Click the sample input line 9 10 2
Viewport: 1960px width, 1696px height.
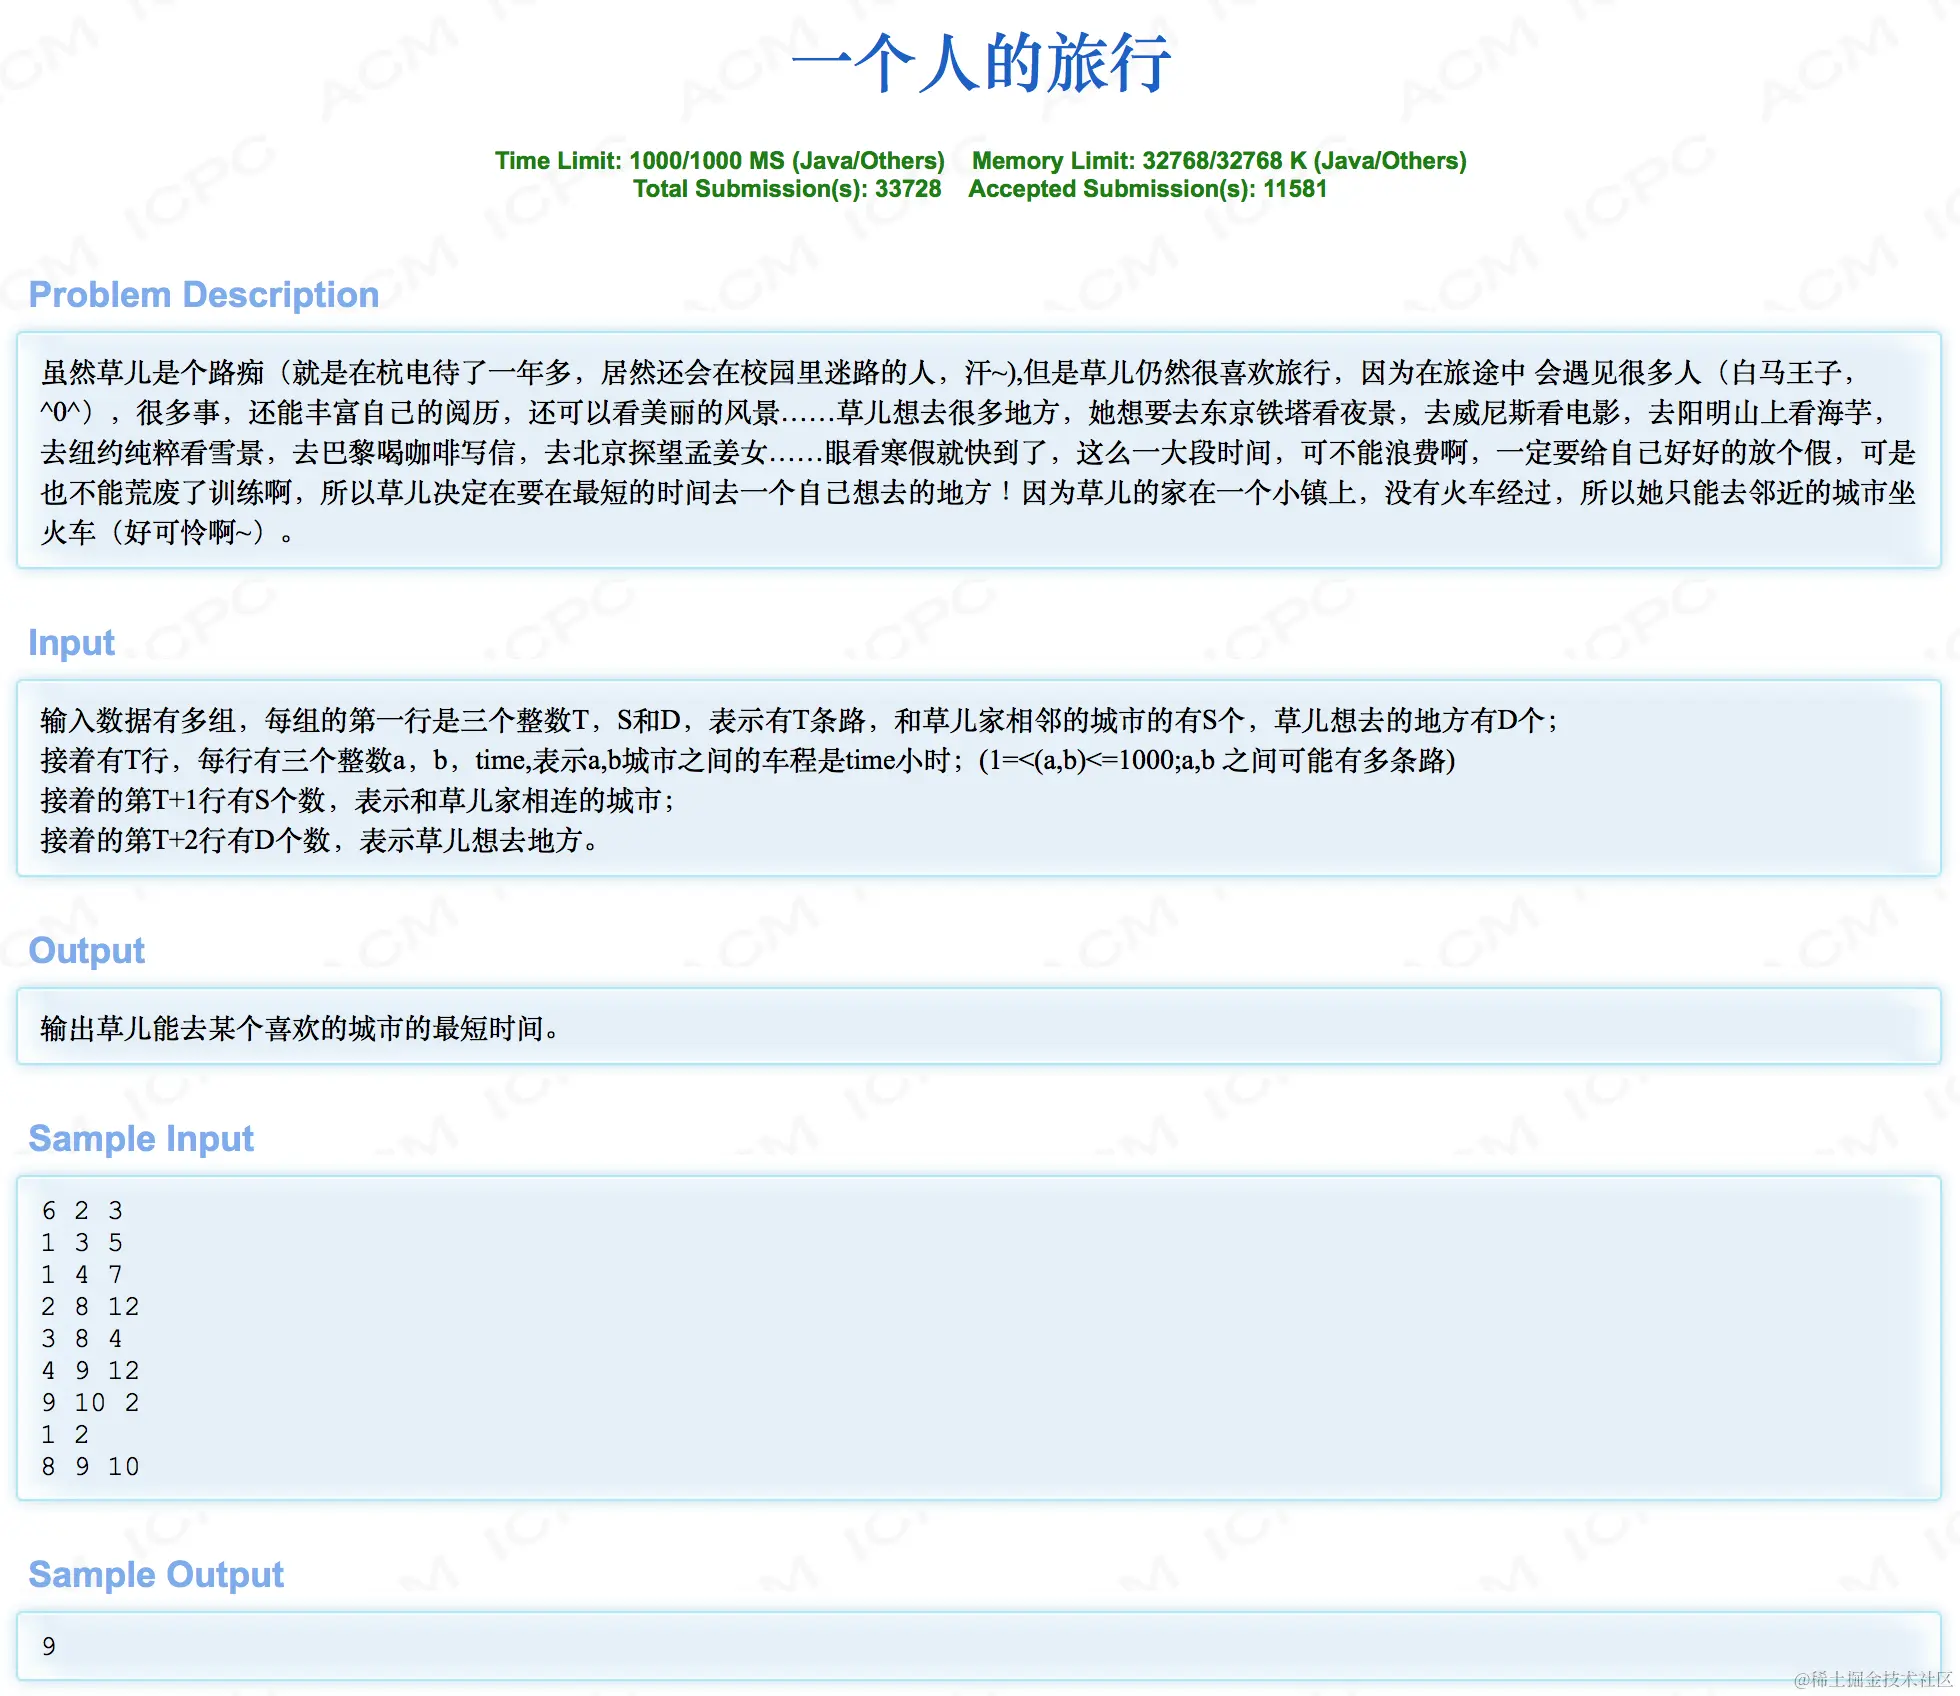coord(90,1403)
